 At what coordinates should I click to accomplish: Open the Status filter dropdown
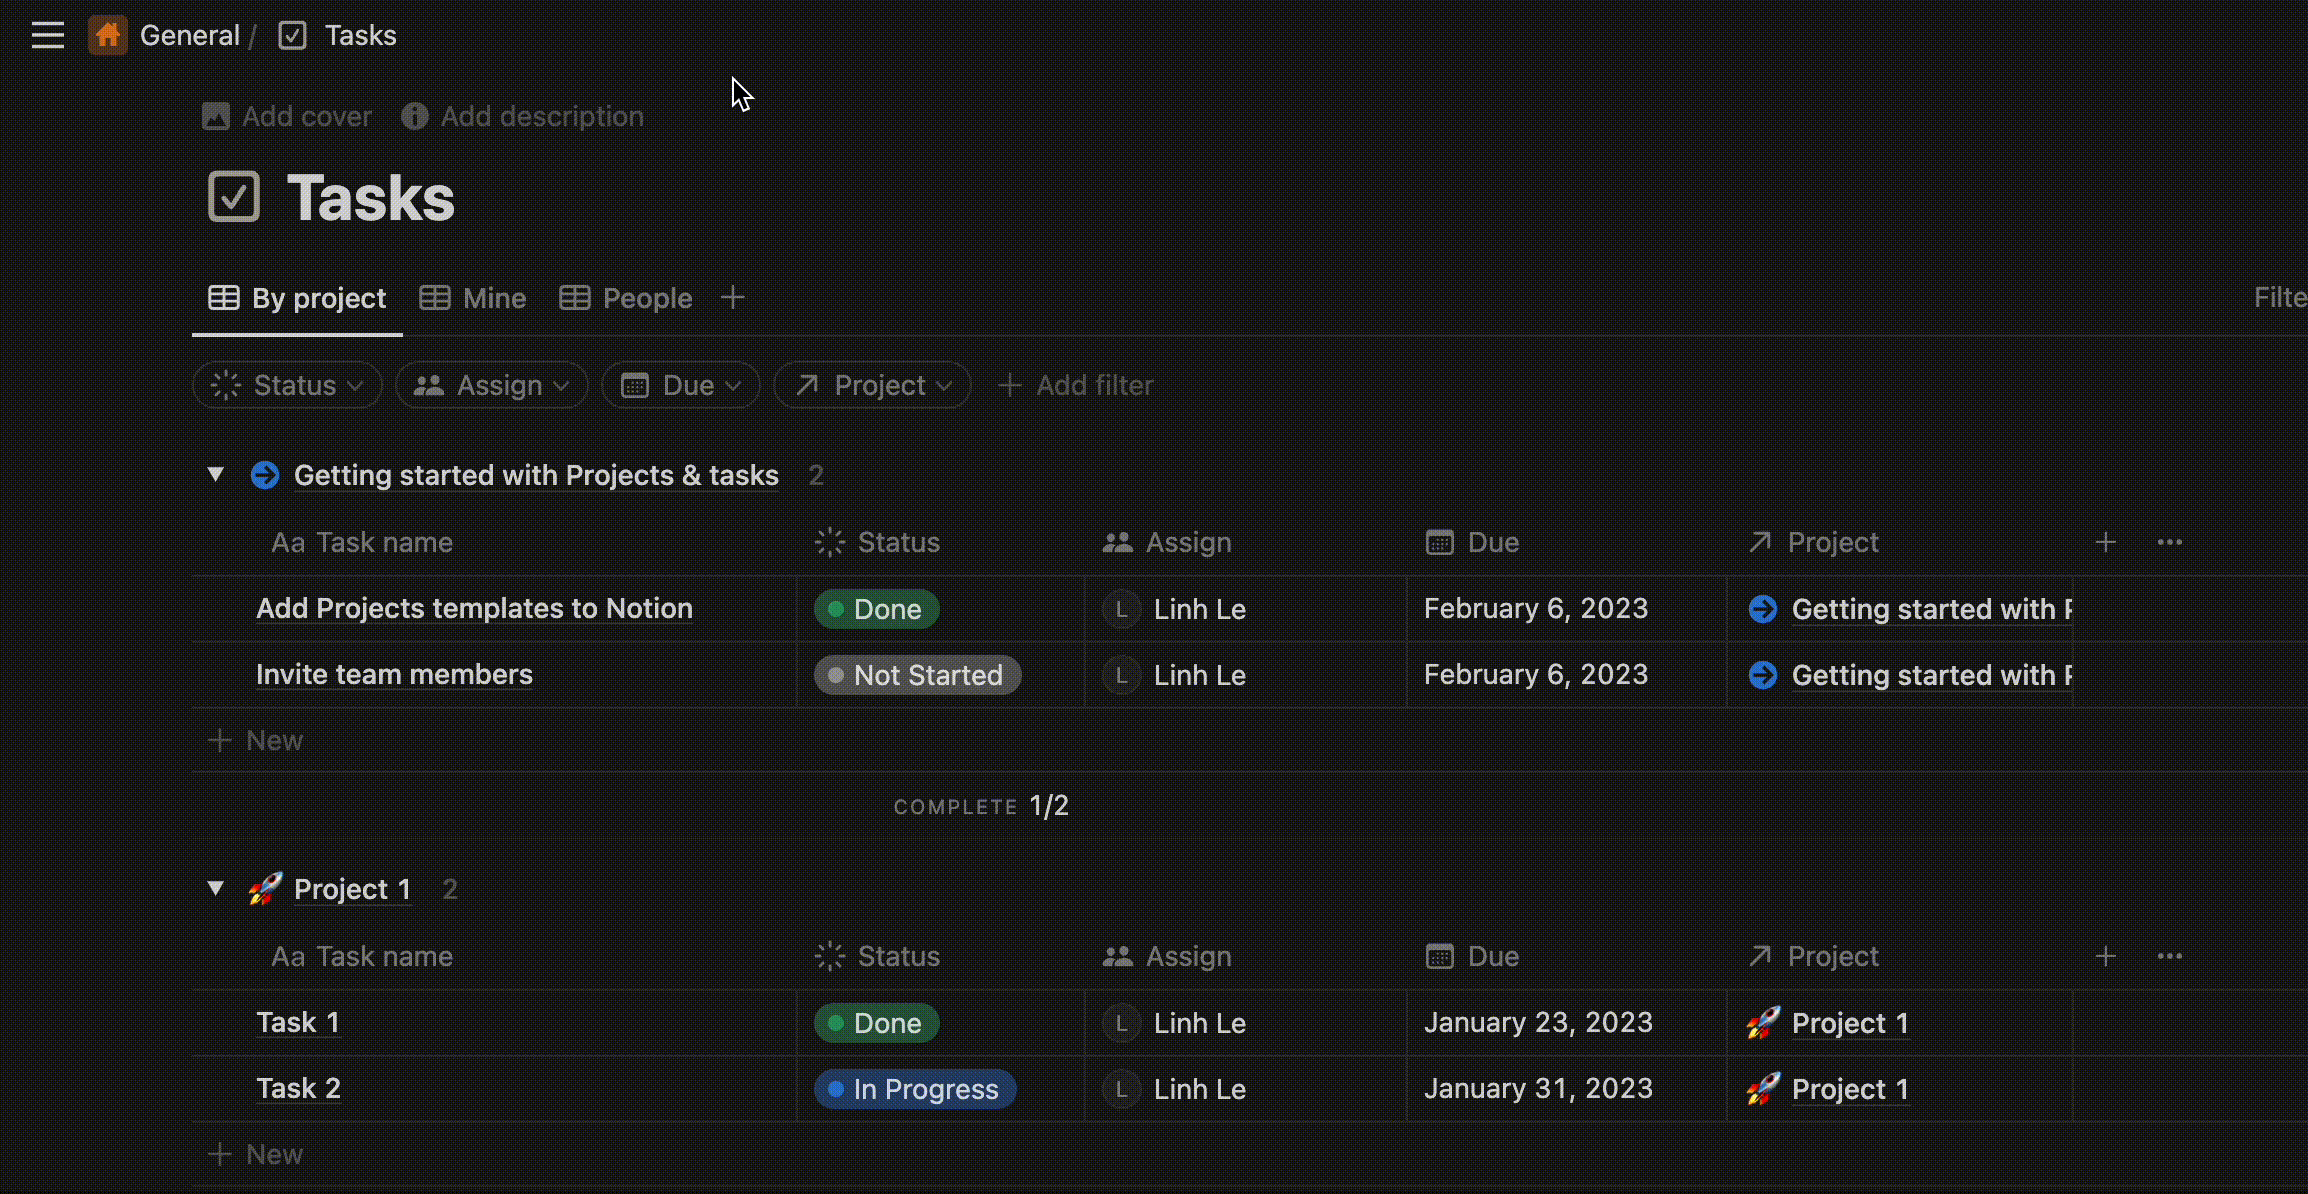click(x=287, y=385)
